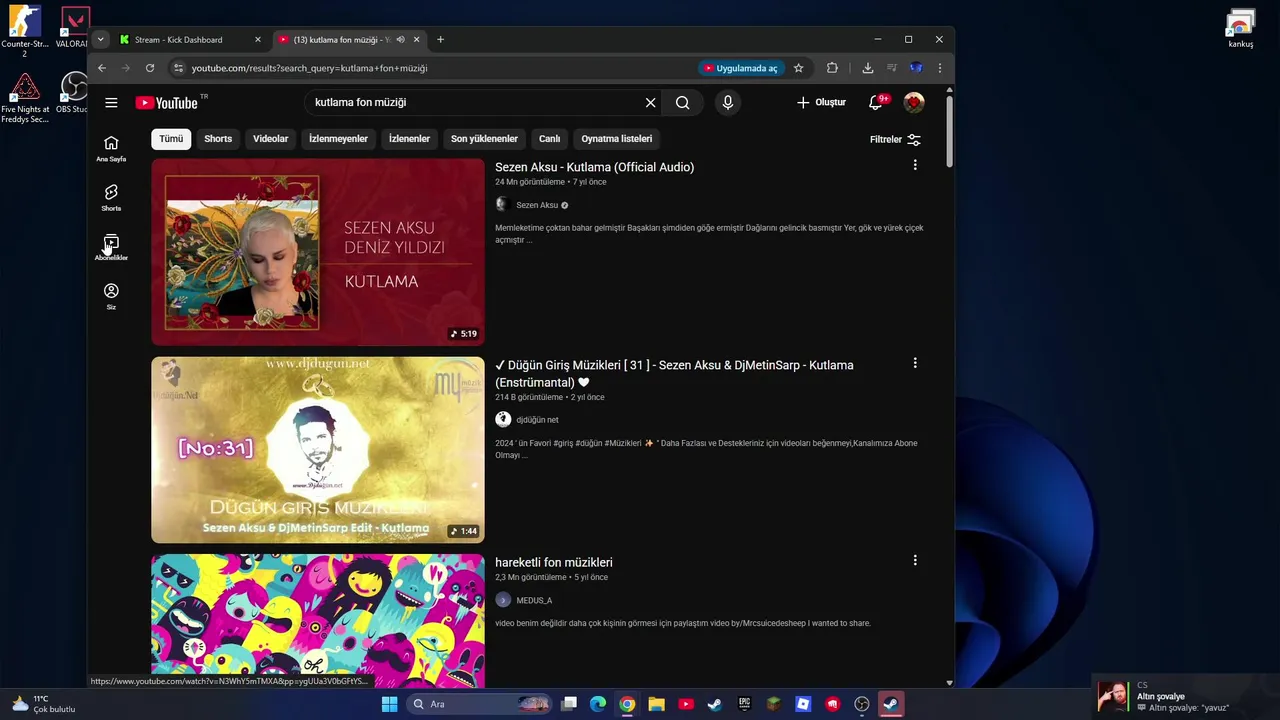Select the Canlı filter chip
This screenshot has height=720, width=1280.
click(550, 139)
